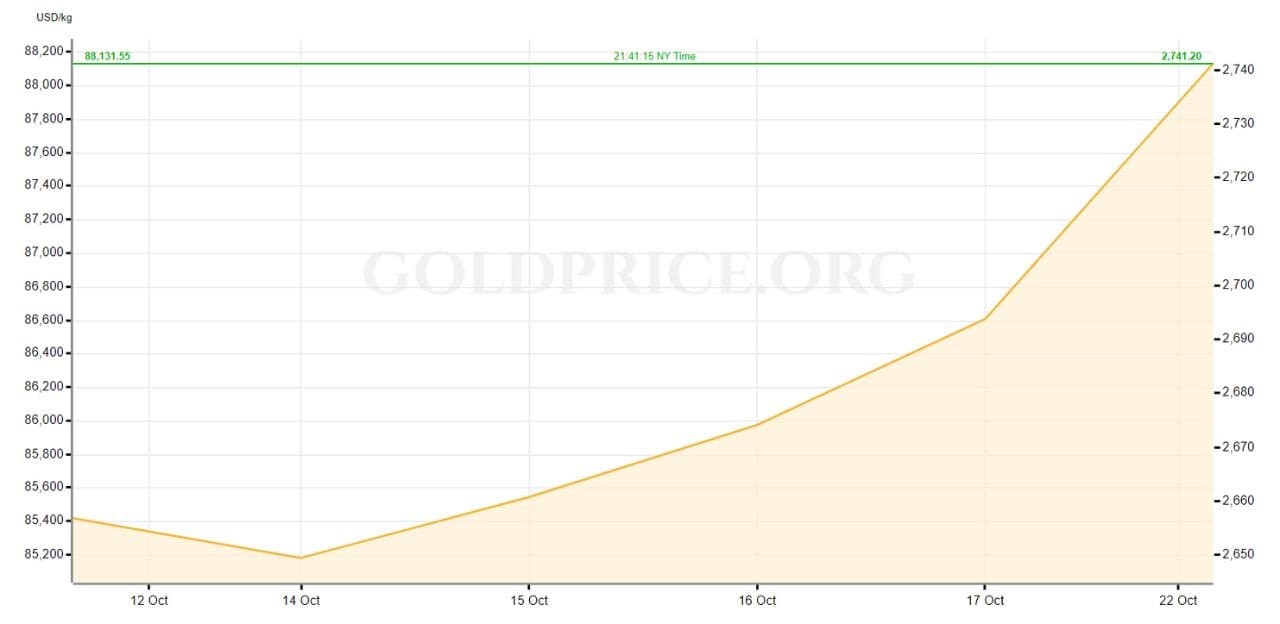
Task: Click the 85,200 left axis label
Action: coord(47,554)
